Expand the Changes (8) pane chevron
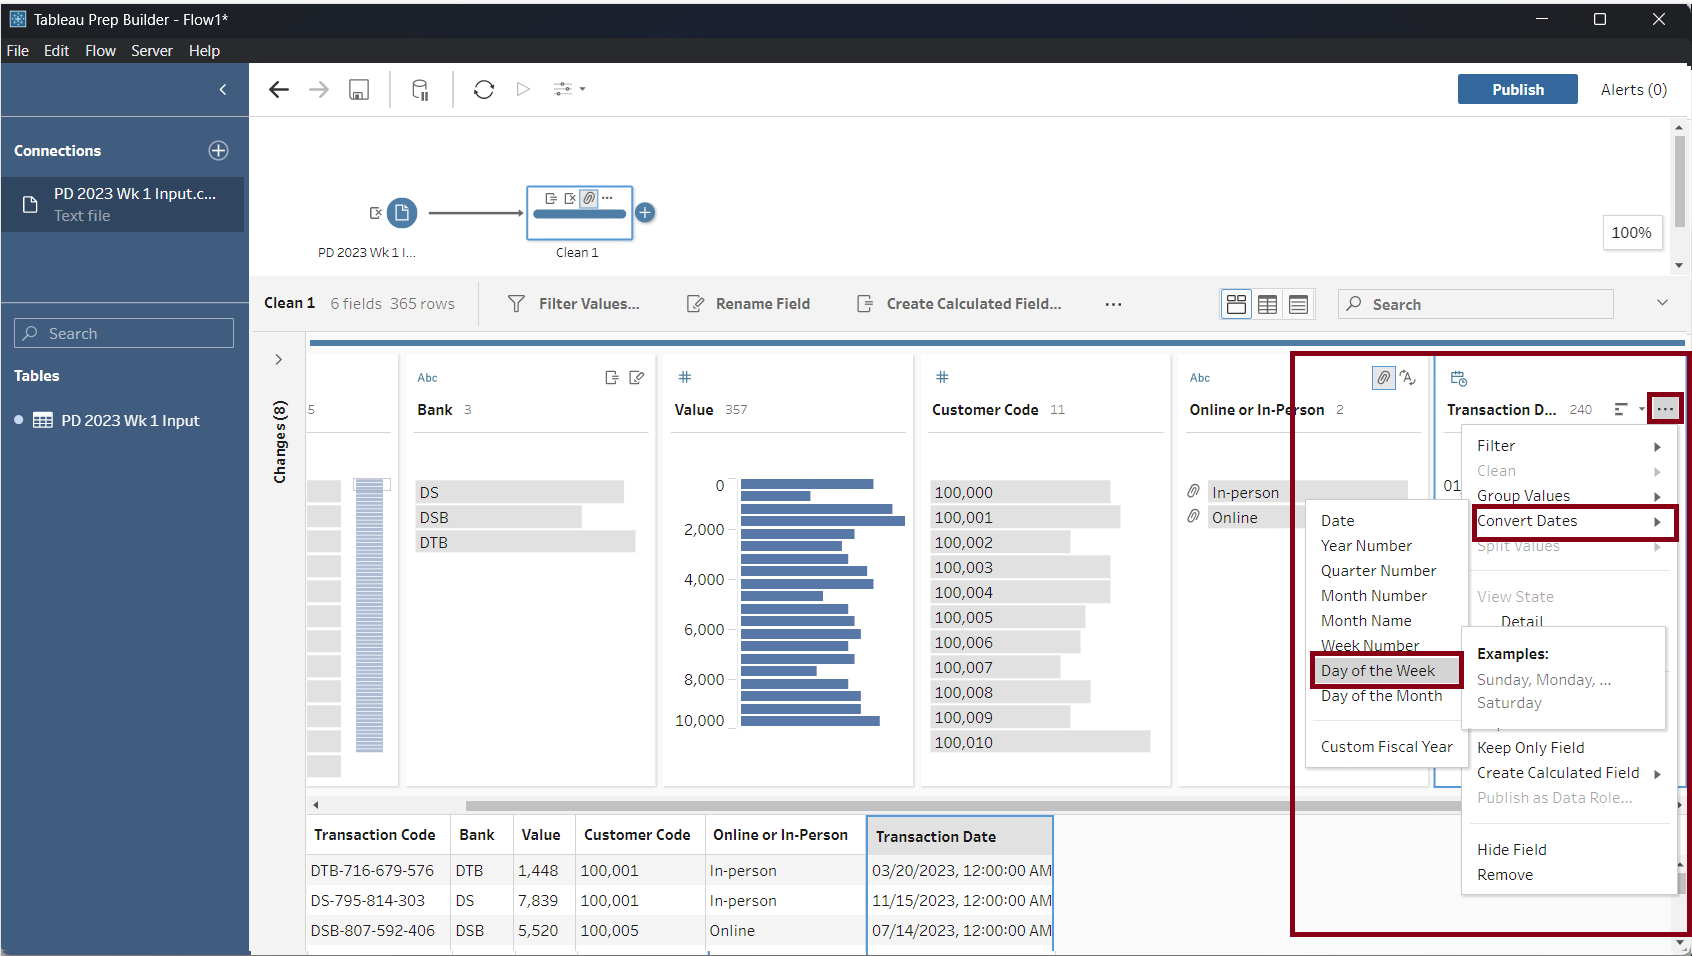The image size is (1692, 956). click(279, 359)
